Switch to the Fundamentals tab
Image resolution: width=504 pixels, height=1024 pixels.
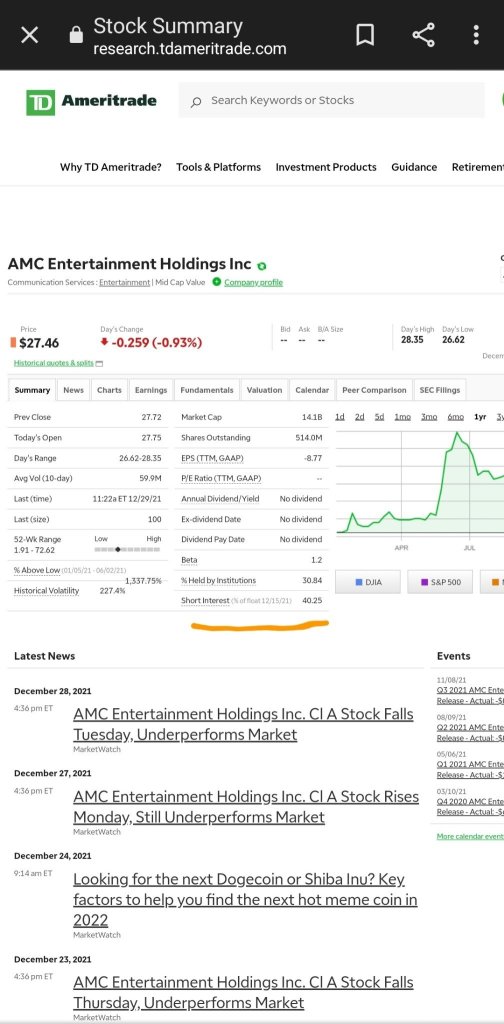click(x=207, y=390)
